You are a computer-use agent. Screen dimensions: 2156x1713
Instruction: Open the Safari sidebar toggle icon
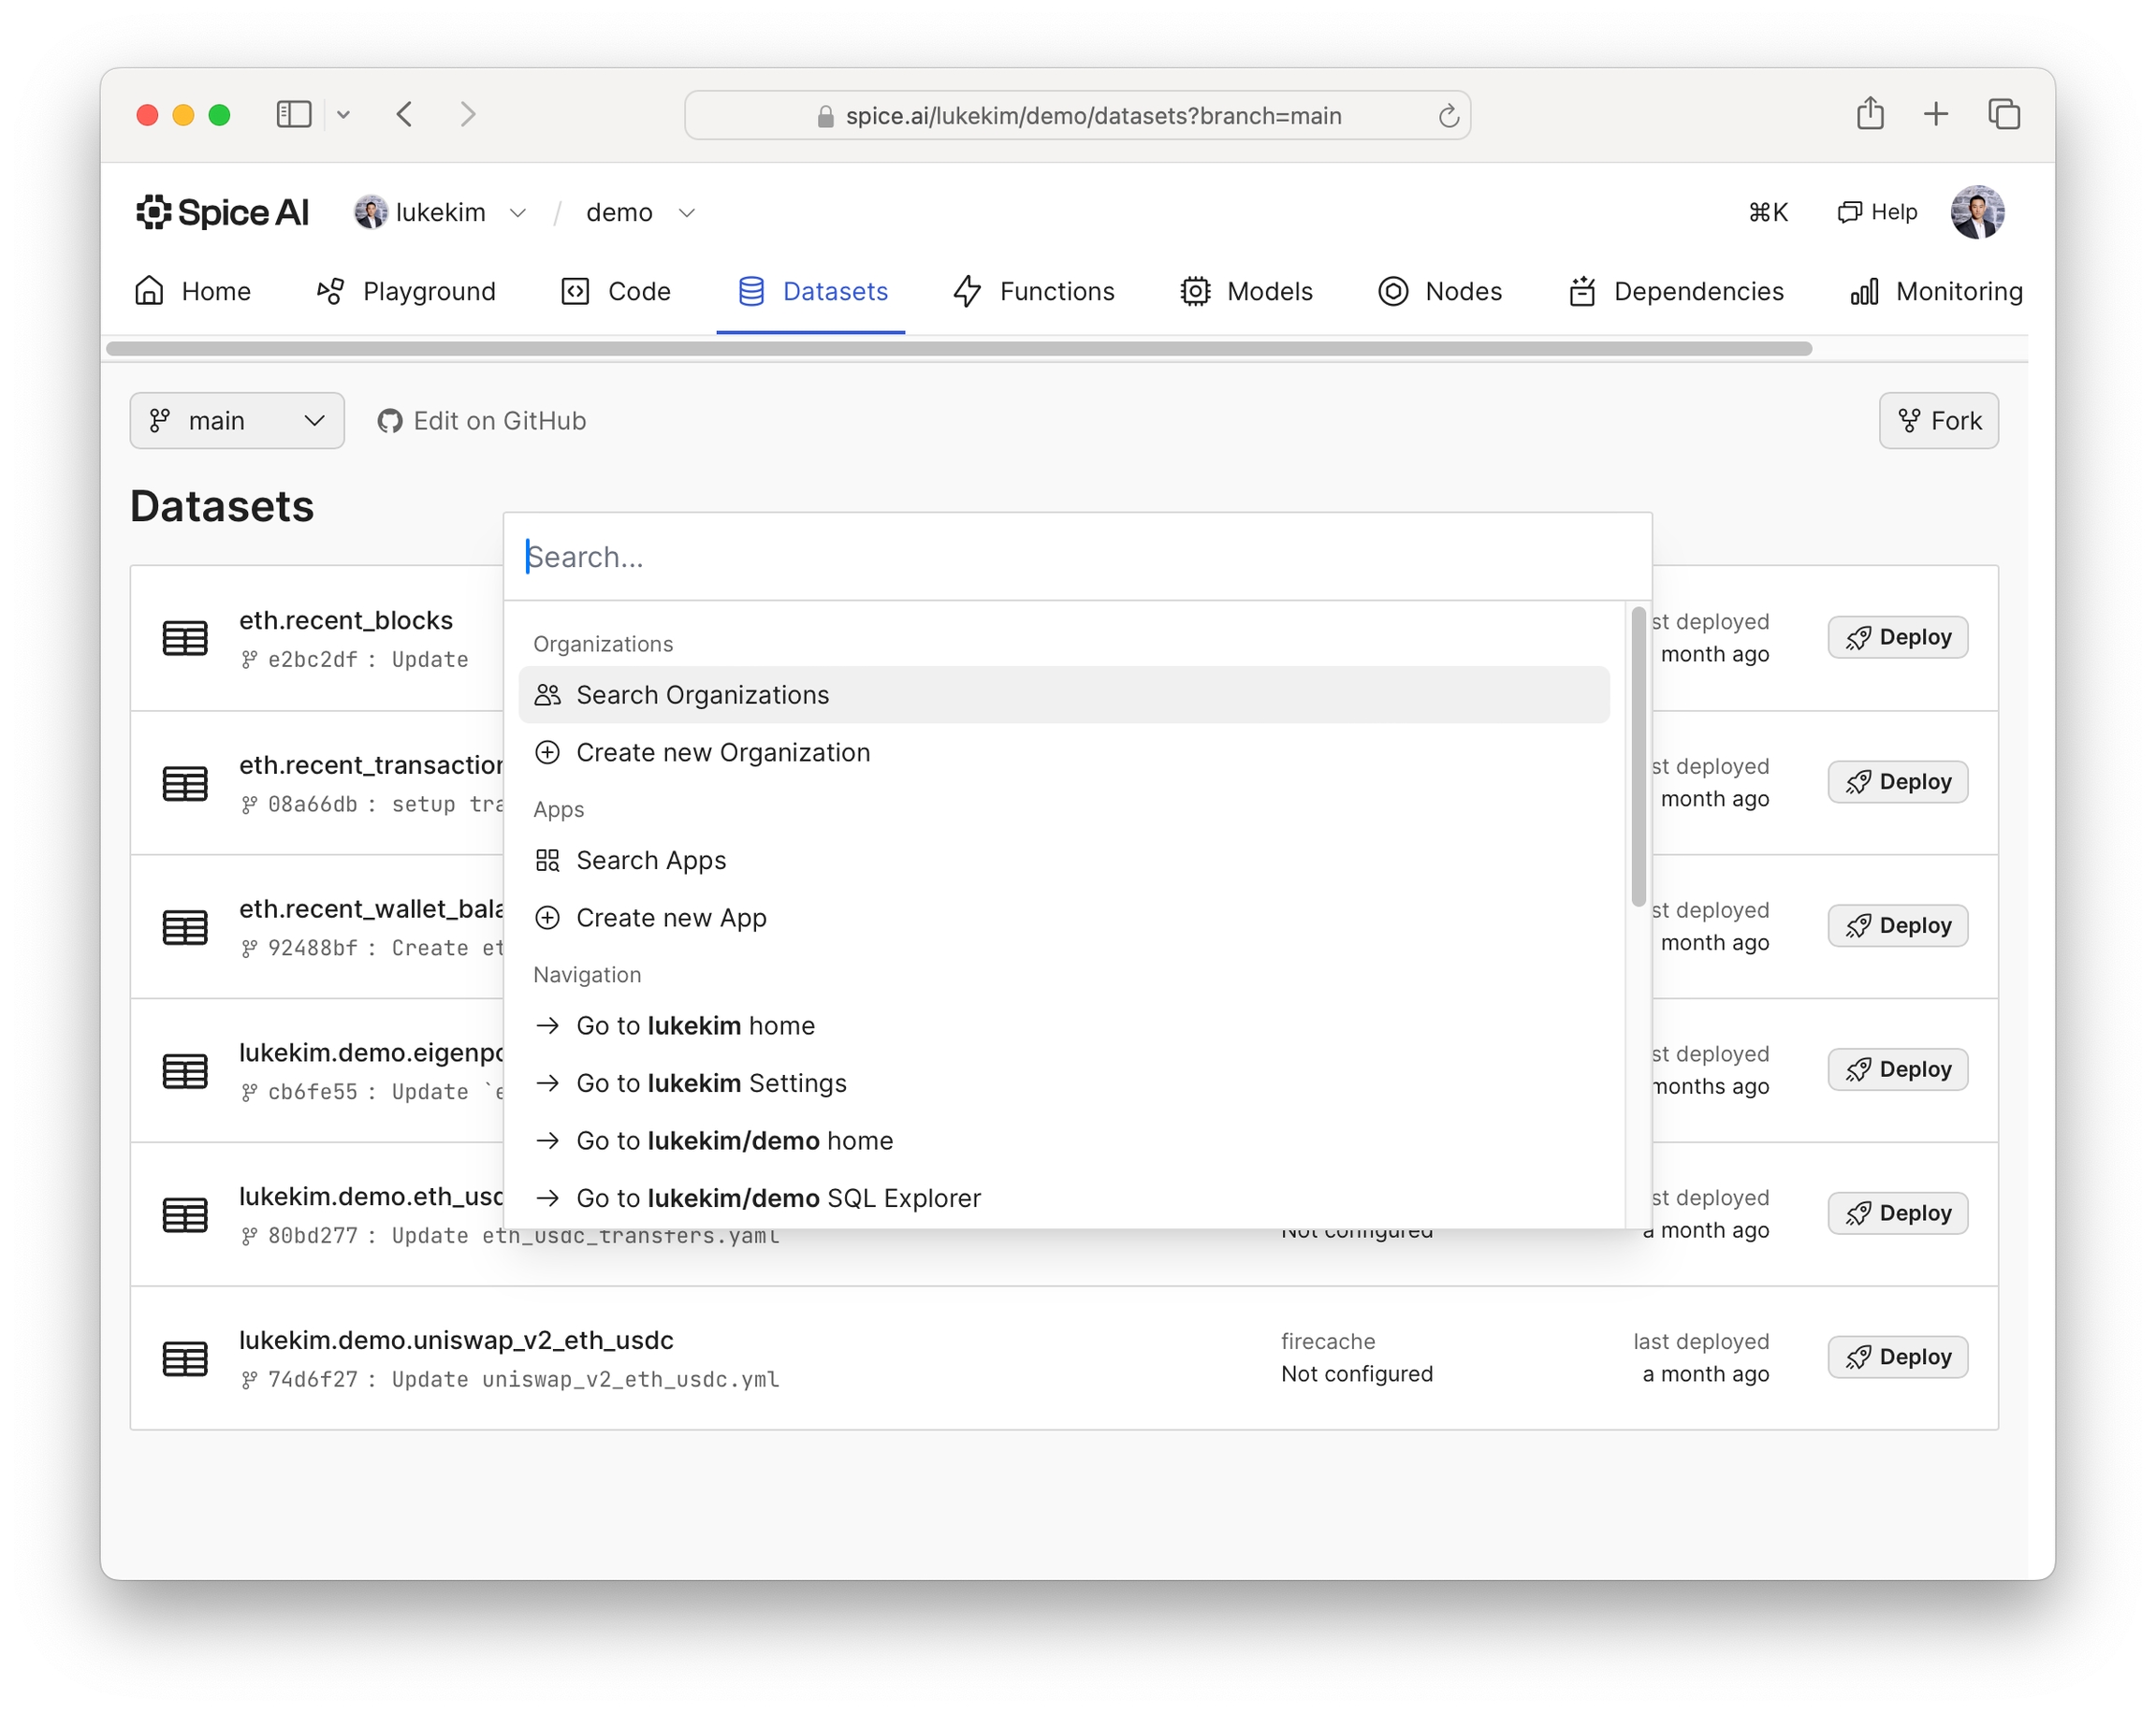(293, 114)
